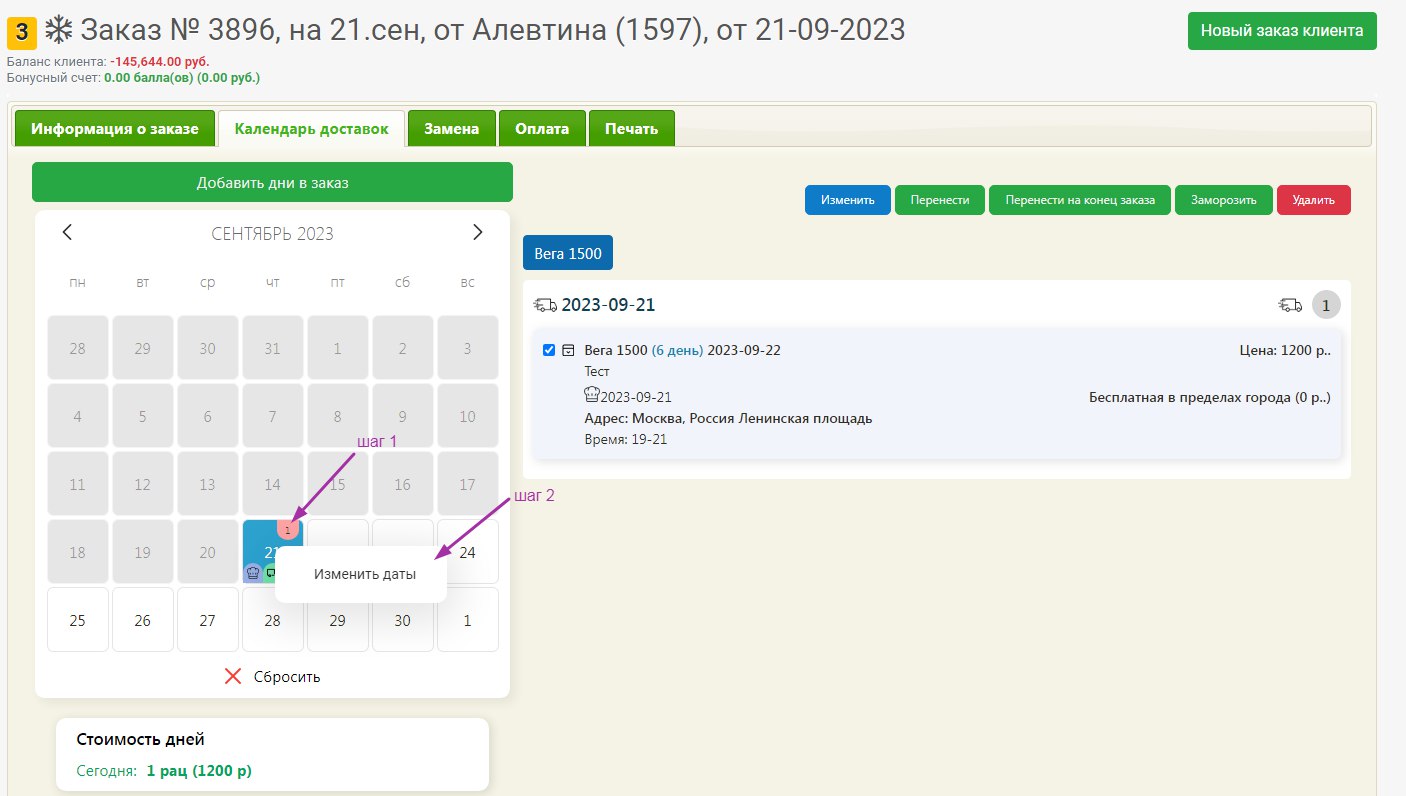Screen dimensions: 1406x796
Task: Click the truck icon next to the count badge
Action: pos(1290,305)
